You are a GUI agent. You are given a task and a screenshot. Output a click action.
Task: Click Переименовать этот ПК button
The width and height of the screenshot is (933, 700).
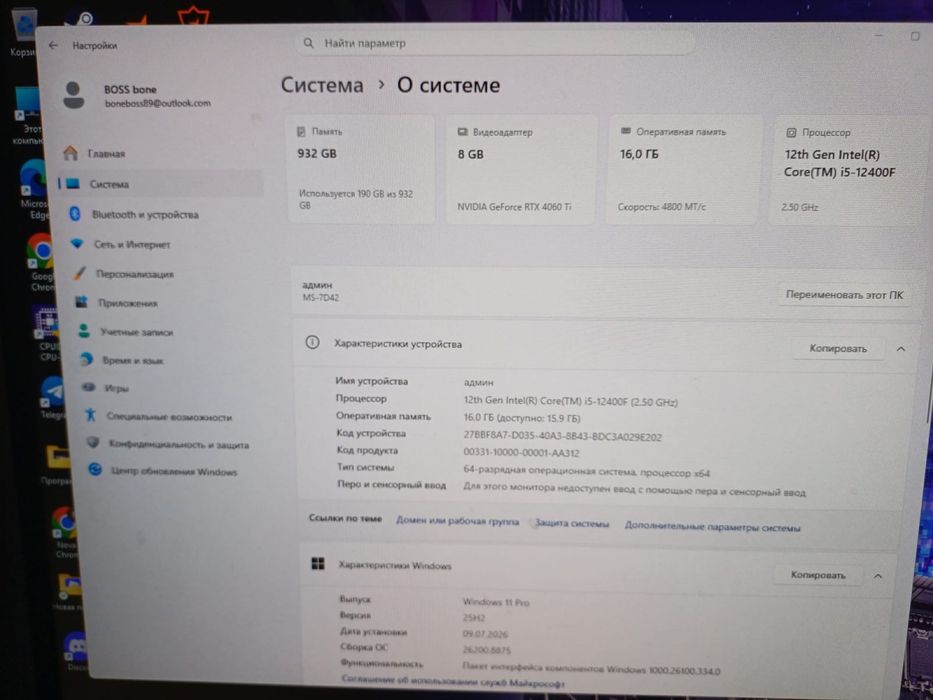pyautogui.click(x=844, y=295)
